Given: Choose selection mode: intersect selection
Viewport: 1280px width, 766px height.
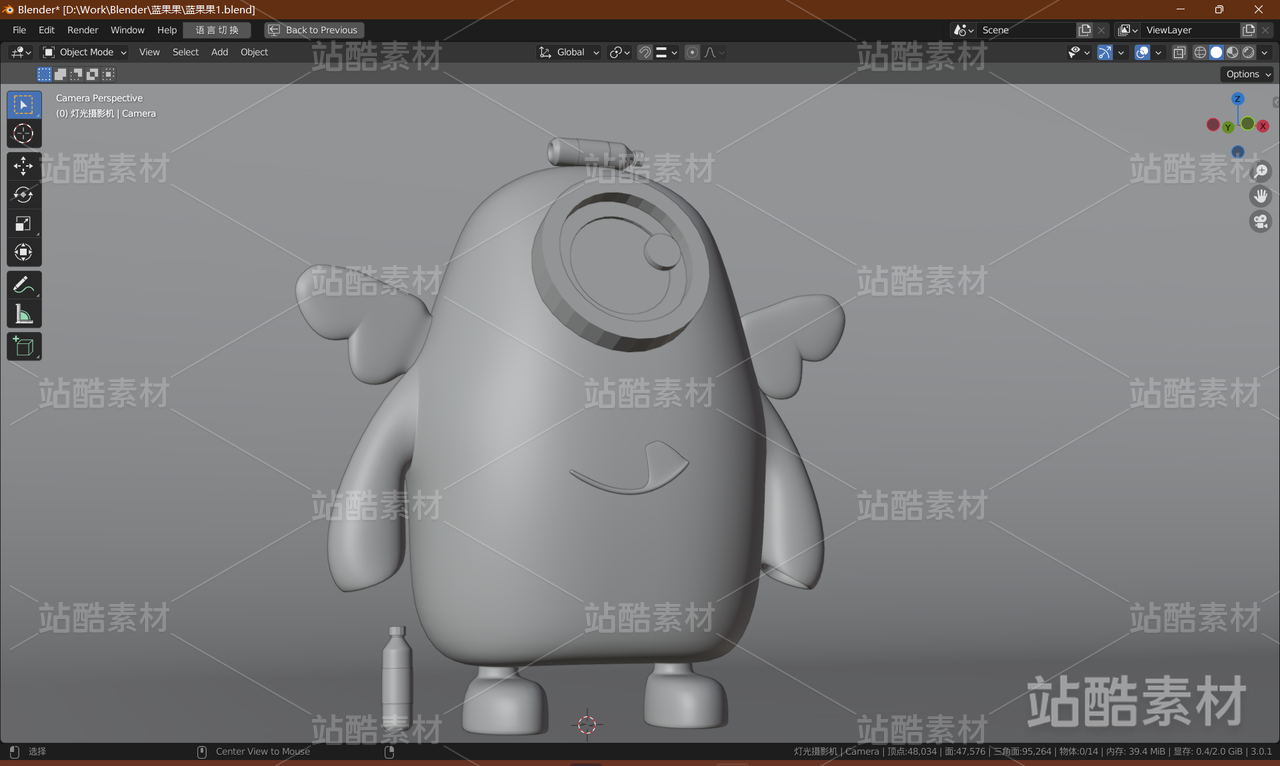Looking at the screenshot, I should 108,74.
